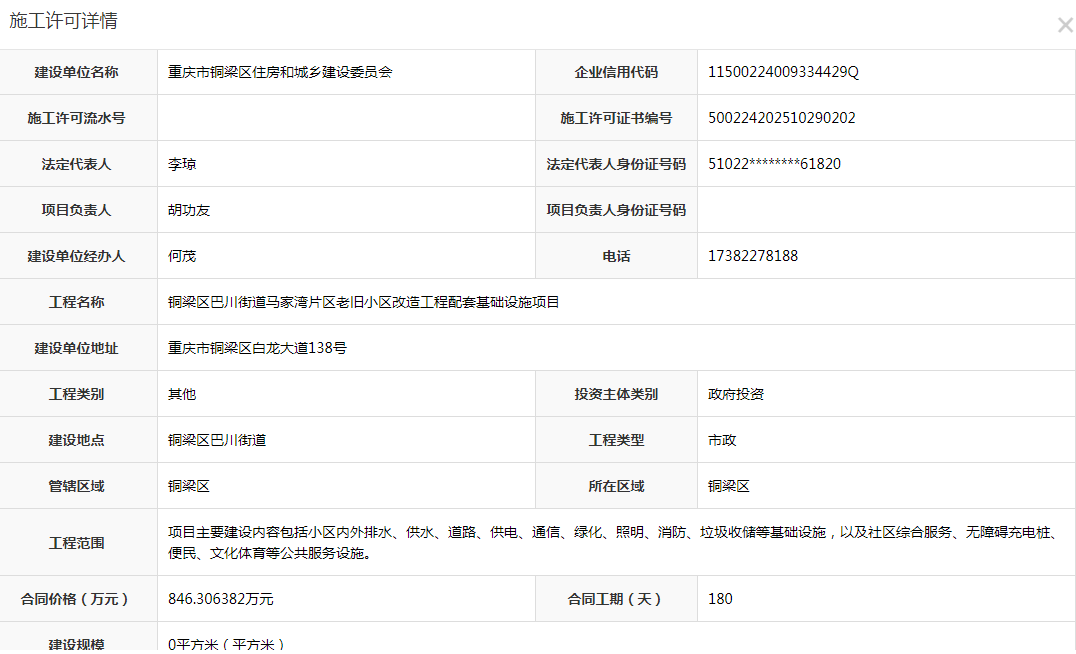Click the phone number 17382278188
Image resolution: width=1076 pixels, height=654 pixels.
[752, 256]
